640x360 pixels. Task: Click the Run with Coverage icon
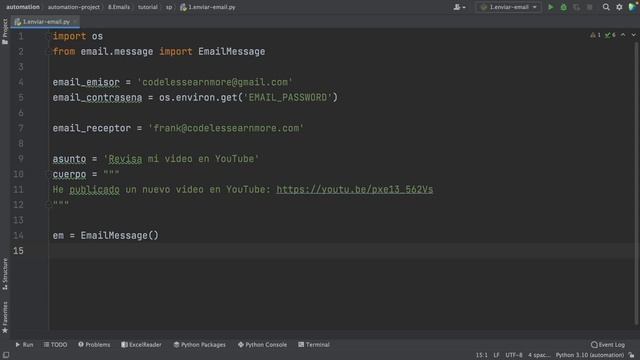click(x=576, y=7)
